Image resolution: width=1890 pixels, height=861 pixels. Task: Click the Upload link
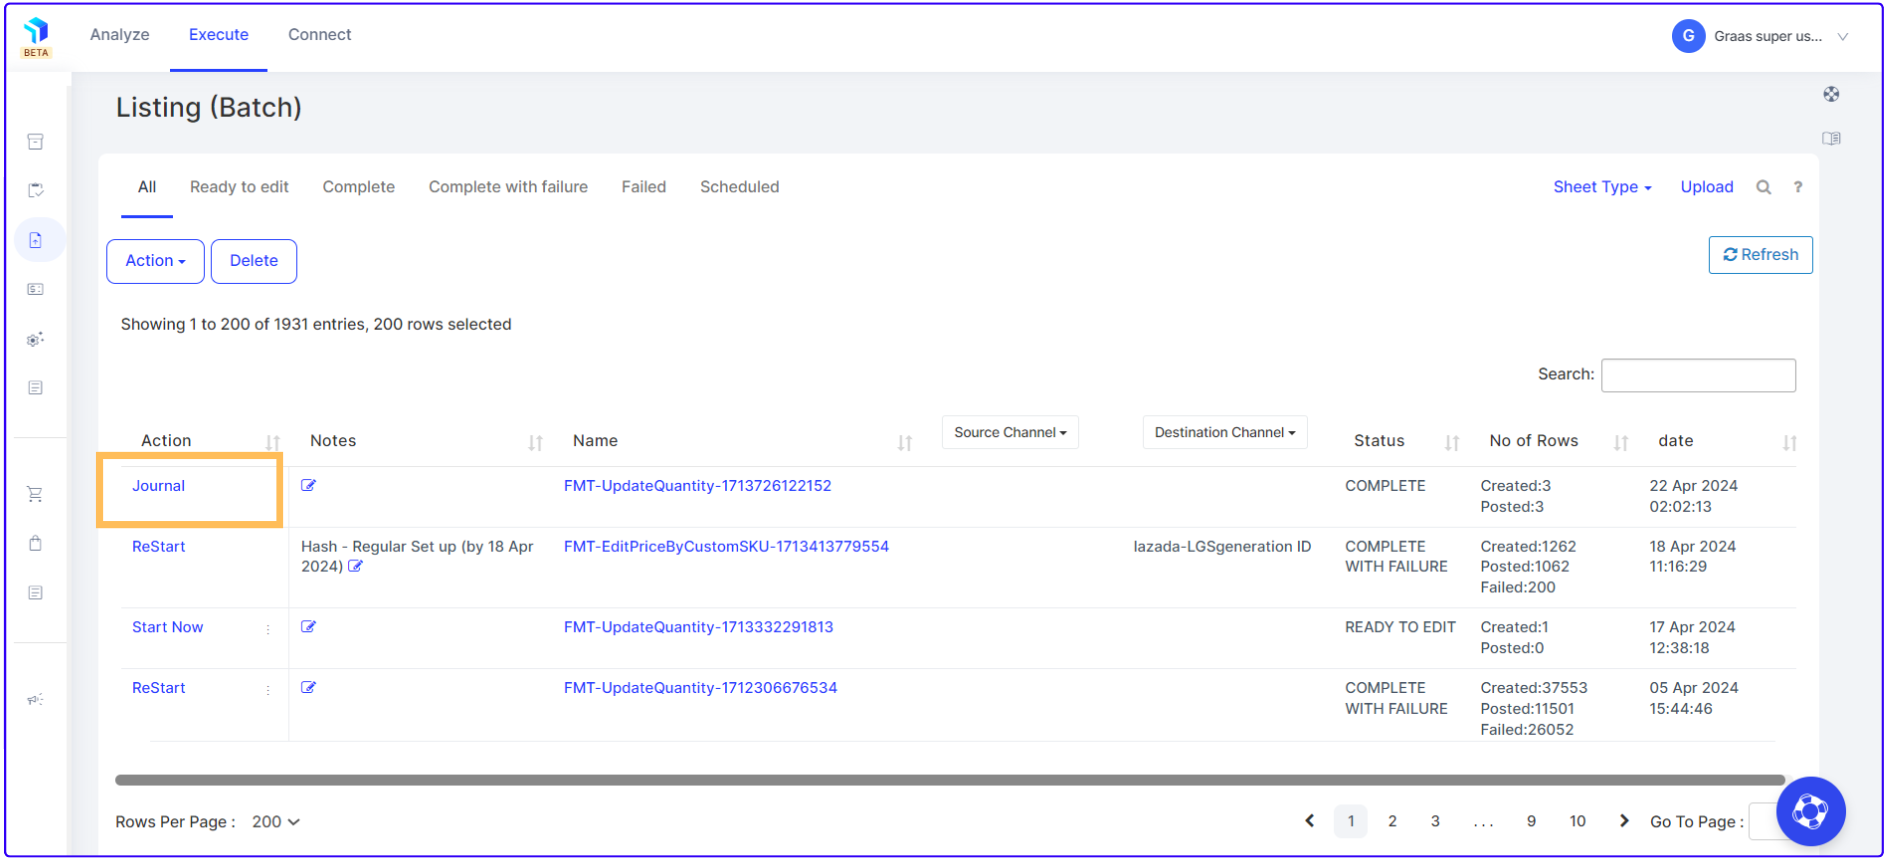[x=1706, y=187]
